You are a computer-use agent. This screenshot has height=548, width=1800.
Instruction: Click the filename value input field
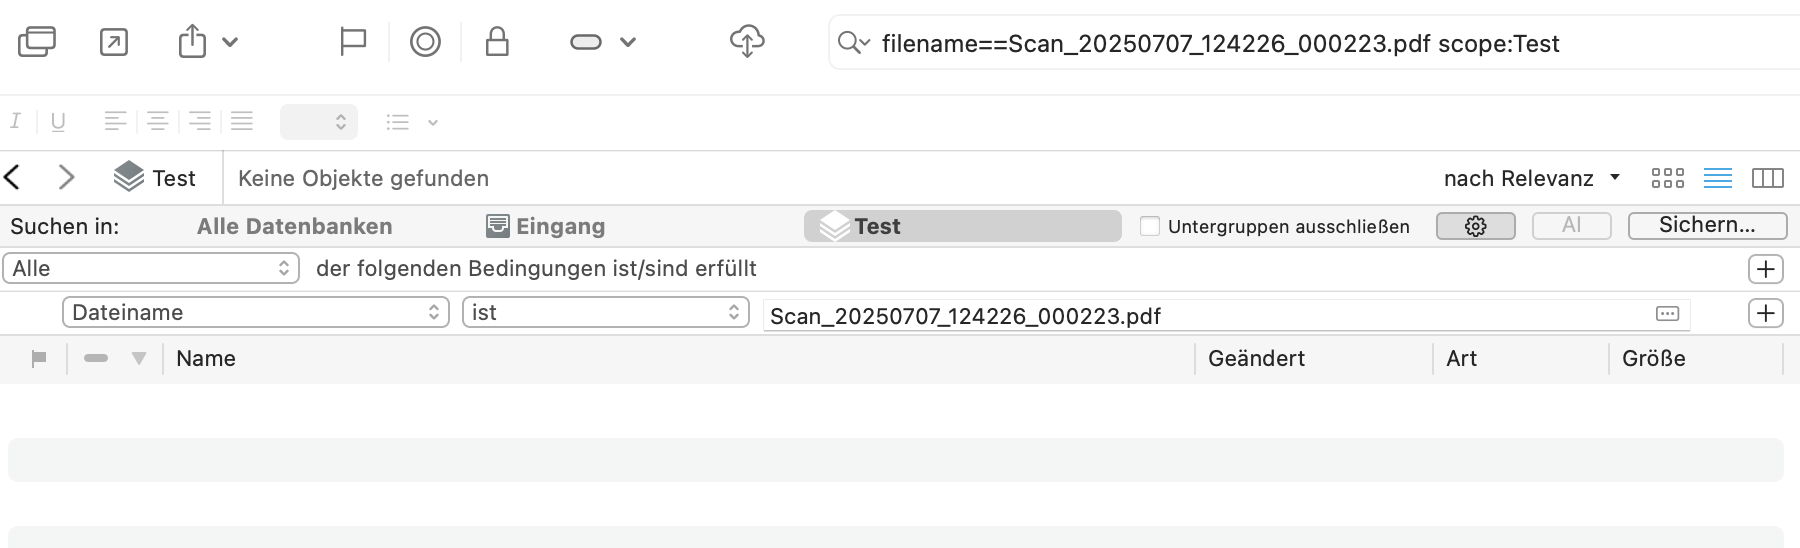point(1200,316)
